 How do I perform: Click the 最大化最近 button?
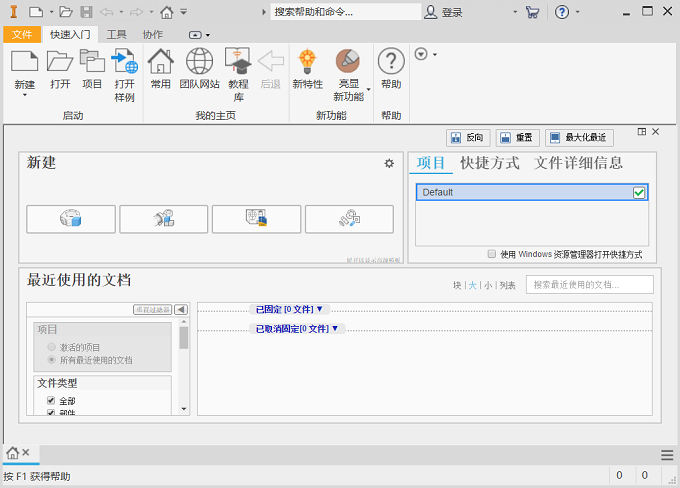point(579,138)
